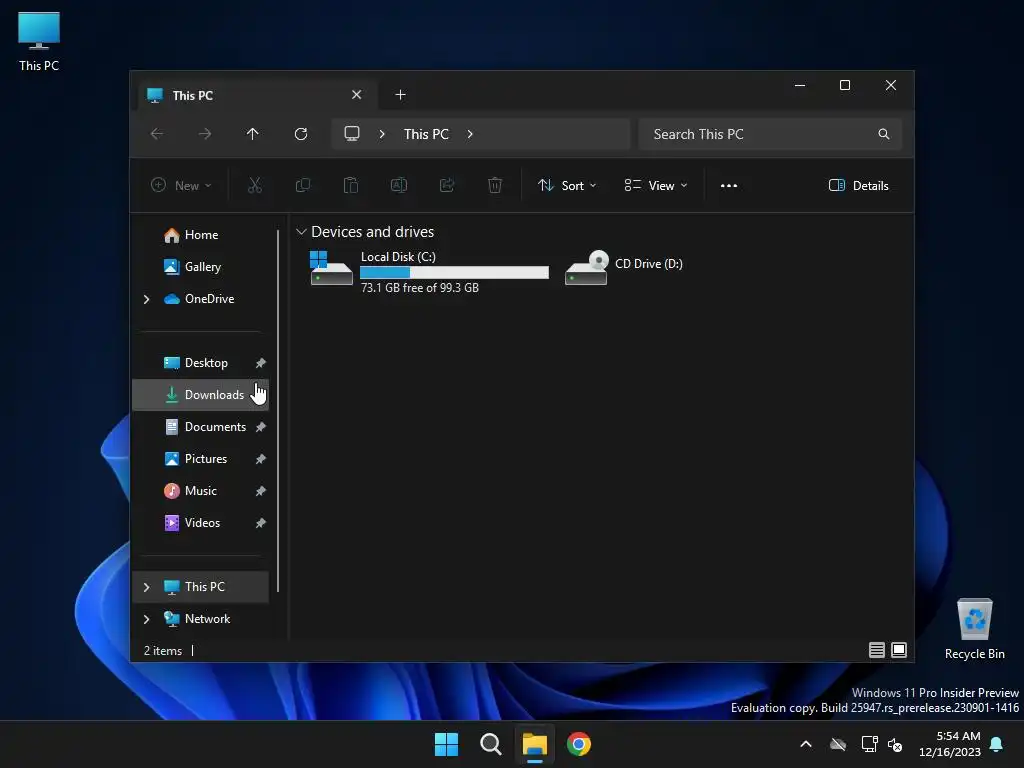Launch Google Chrome from taskbar

579,744
